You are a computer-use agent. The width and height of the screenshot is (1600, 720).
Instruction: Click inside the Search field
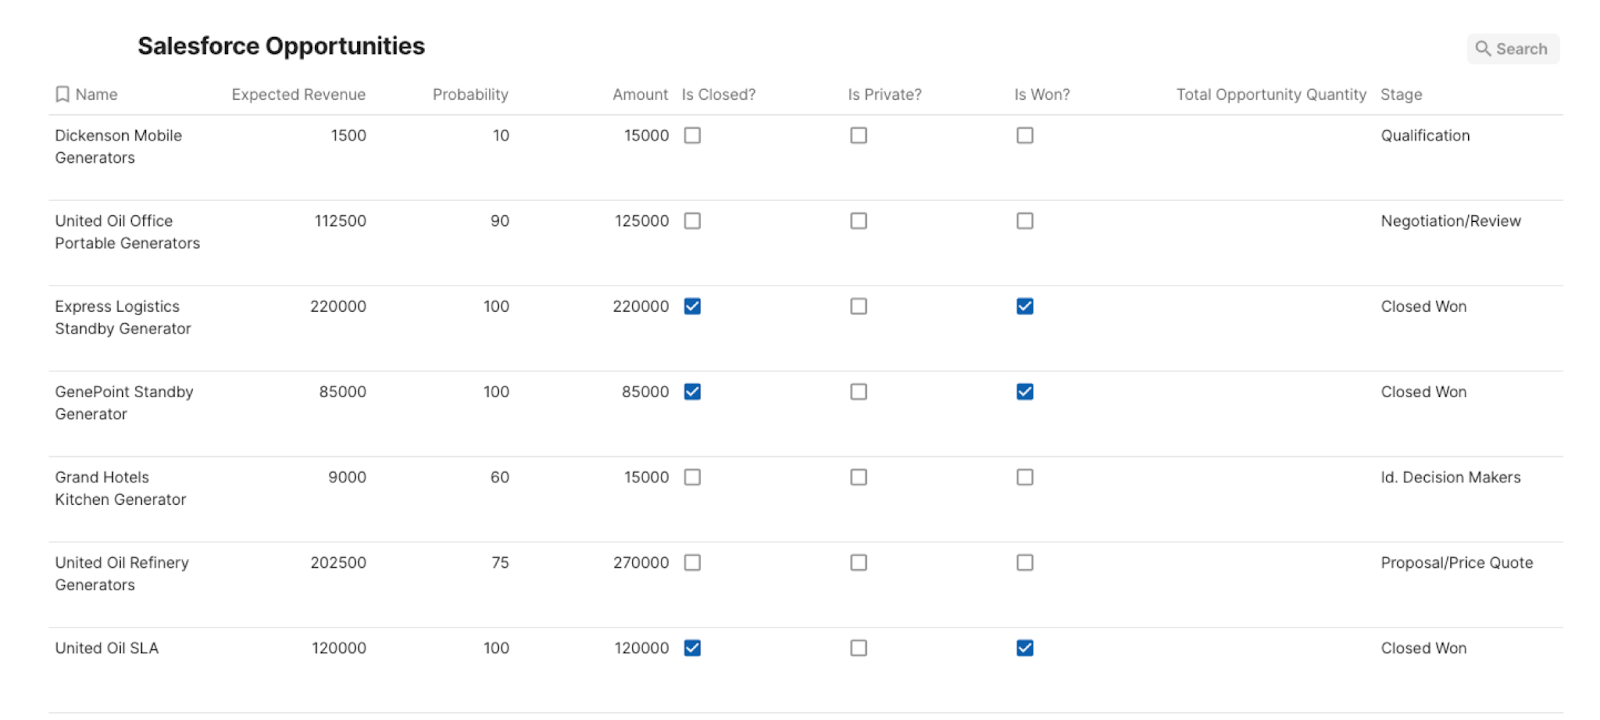pos(1513,48)
